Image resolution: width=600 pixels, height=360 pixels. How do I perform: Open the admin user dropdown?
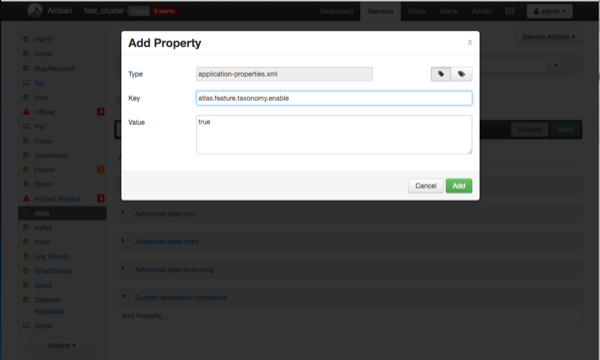[x=549, y=11]
